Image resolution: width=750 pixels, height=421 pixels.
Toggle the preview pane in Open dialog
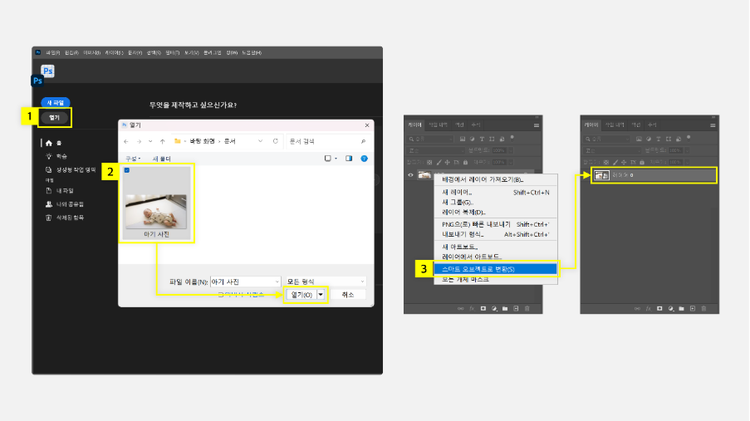coord(349,158)
